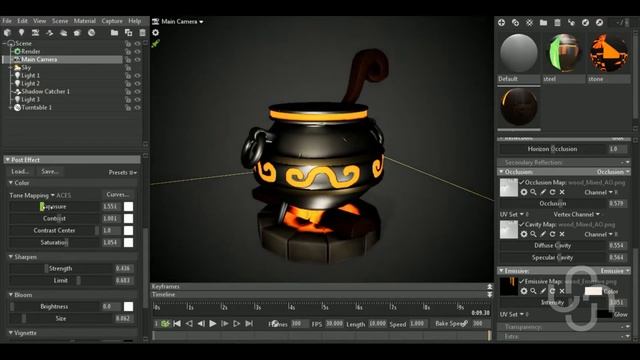Open viewport settings gear icon
The width and height of the screenshot is (640, 360).
point(156,32)
